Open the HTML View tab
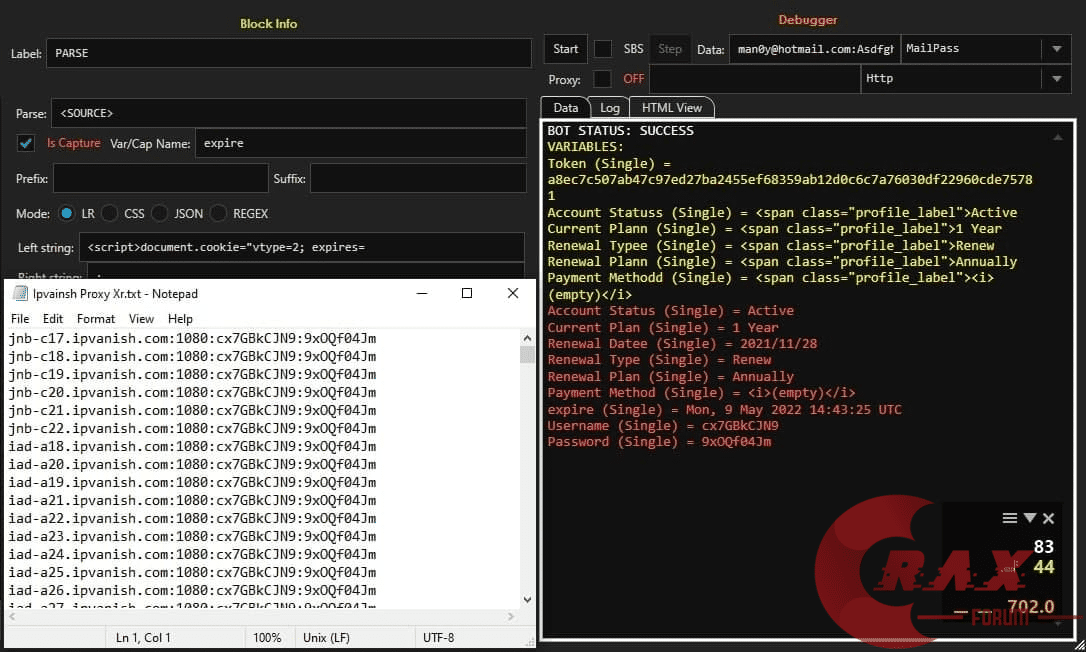This screenshot has height=652, width=1086. point(671,108)
